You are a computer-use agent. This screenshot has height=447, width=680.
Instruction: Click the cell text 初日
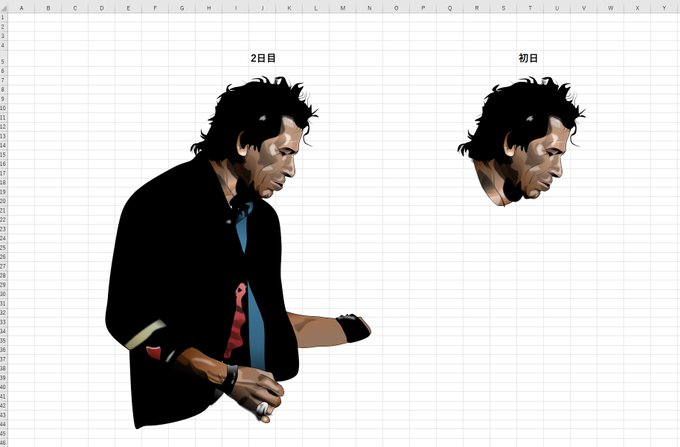click(x=528, y=58)
